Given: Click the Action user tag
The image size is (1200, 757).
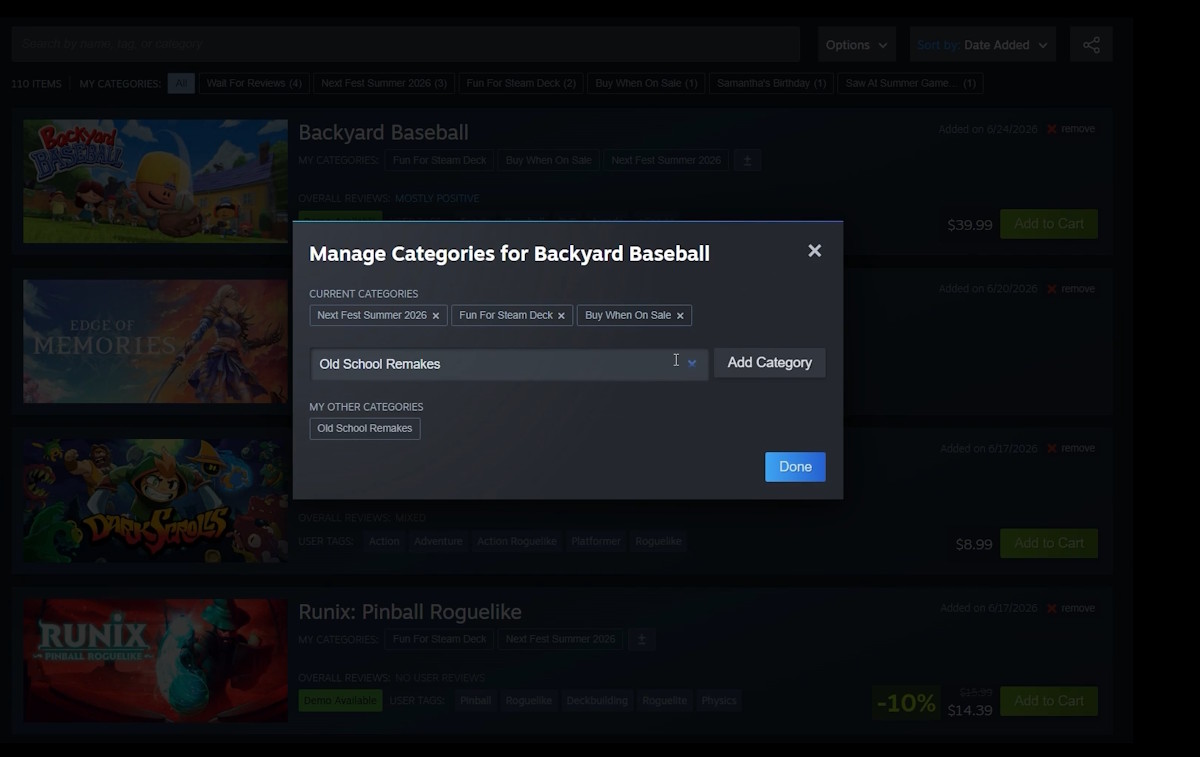Looking at the screenshot, I should pos(383,541).
